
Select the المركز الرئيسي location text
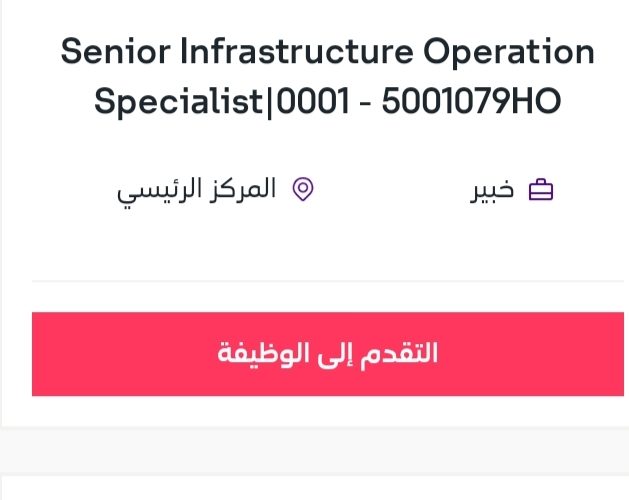pyautogui.click(x=196, y=191)
